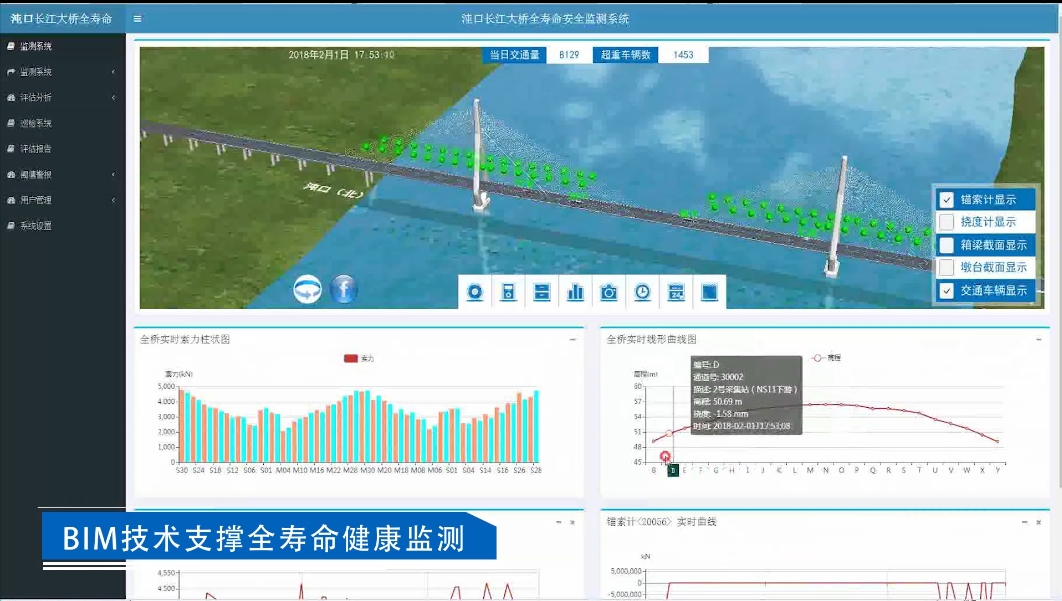This screenshot has height=601, width=1062.
Task: Uncheck the 交通车辆显示 checkbox
Action: click(x=946, y=290)
